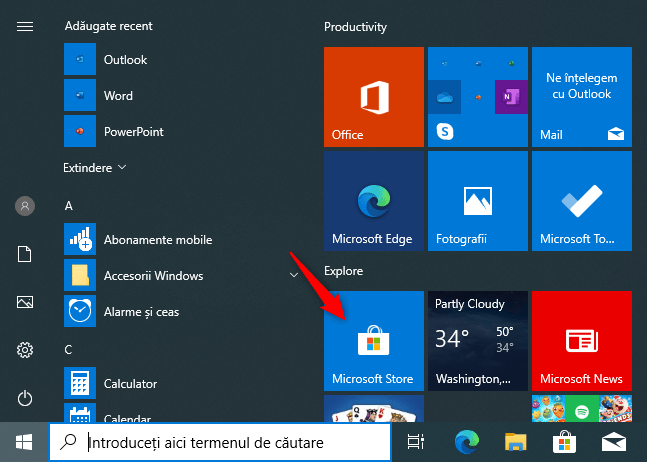Image resolution: width=647 pixels, height=462 pixels.
Task: Open the Microsoft Store tile
Action: click(373, 341)
